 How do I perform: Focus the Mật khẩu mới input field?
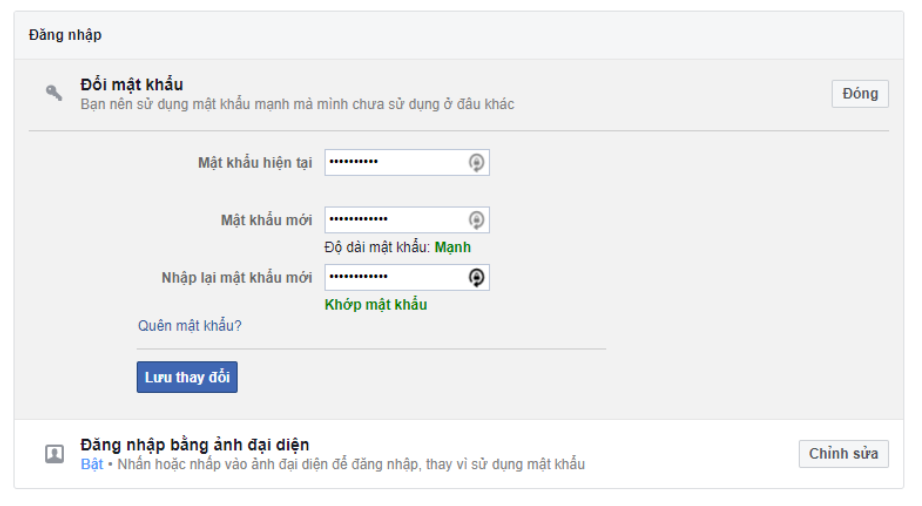[x=407, y=220]
